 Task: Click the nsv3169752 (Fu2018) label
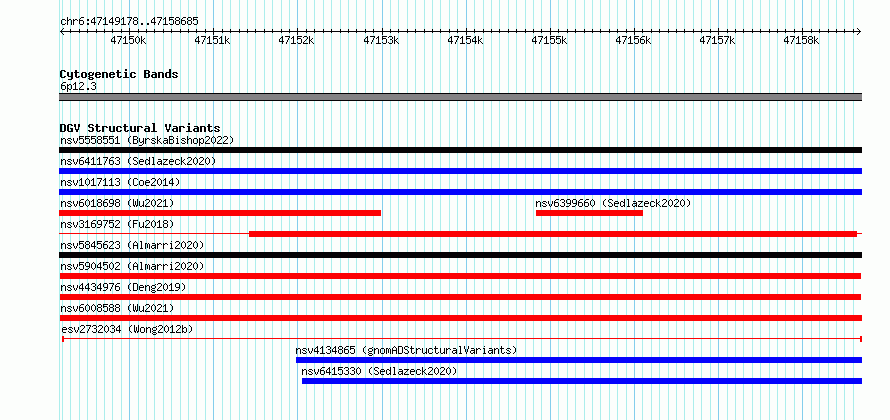click(117, 224)
